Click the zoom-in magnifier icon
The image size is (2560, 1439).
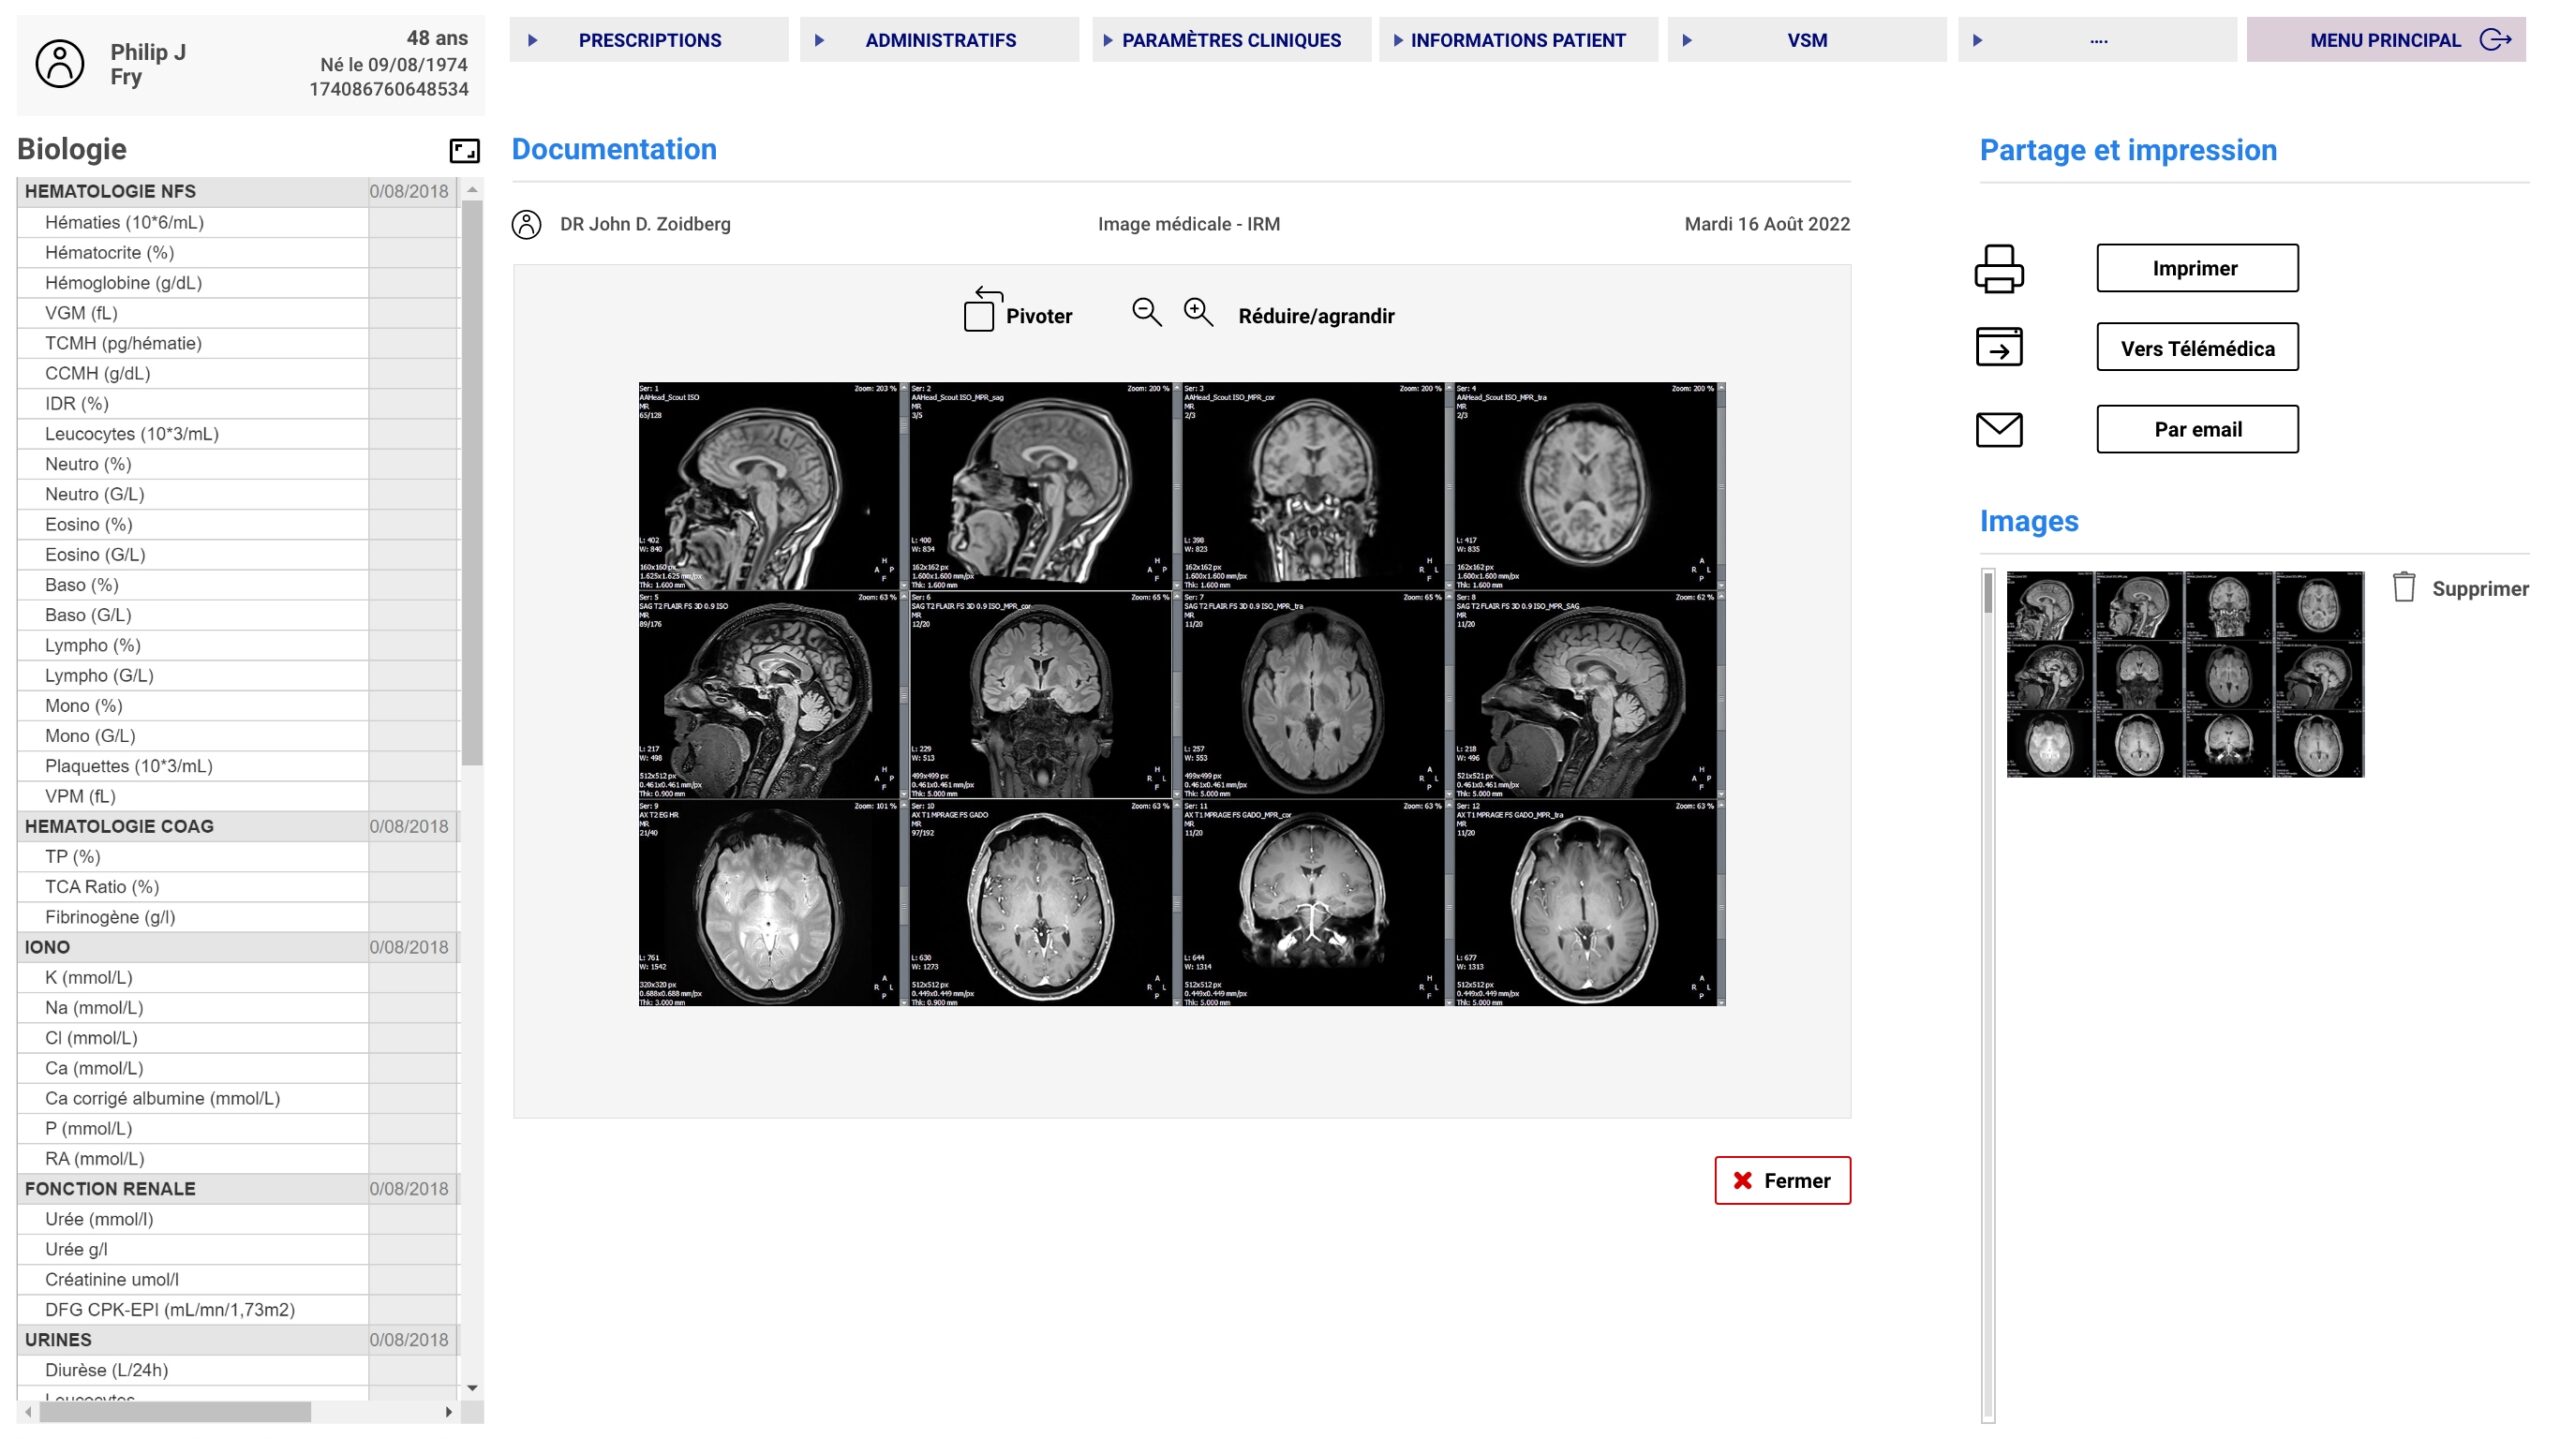(1197, 313)
